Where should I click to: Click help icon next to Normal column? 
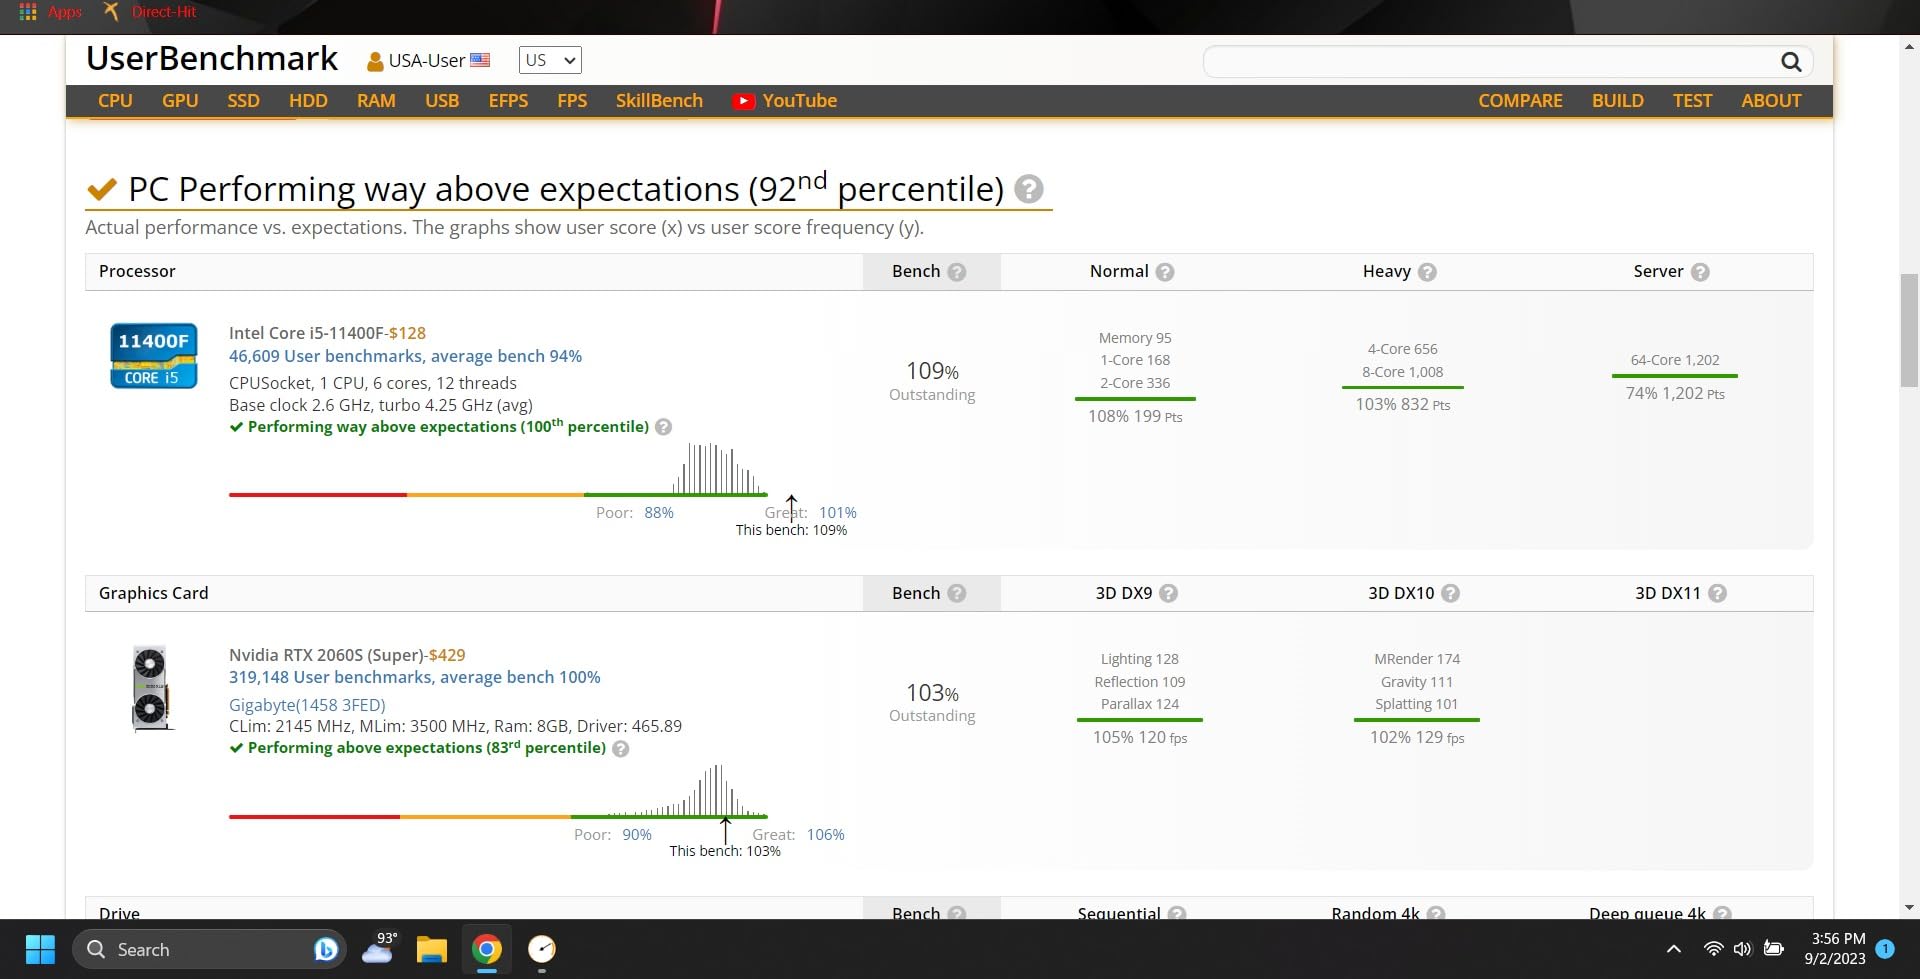[x=1165, y=272]
